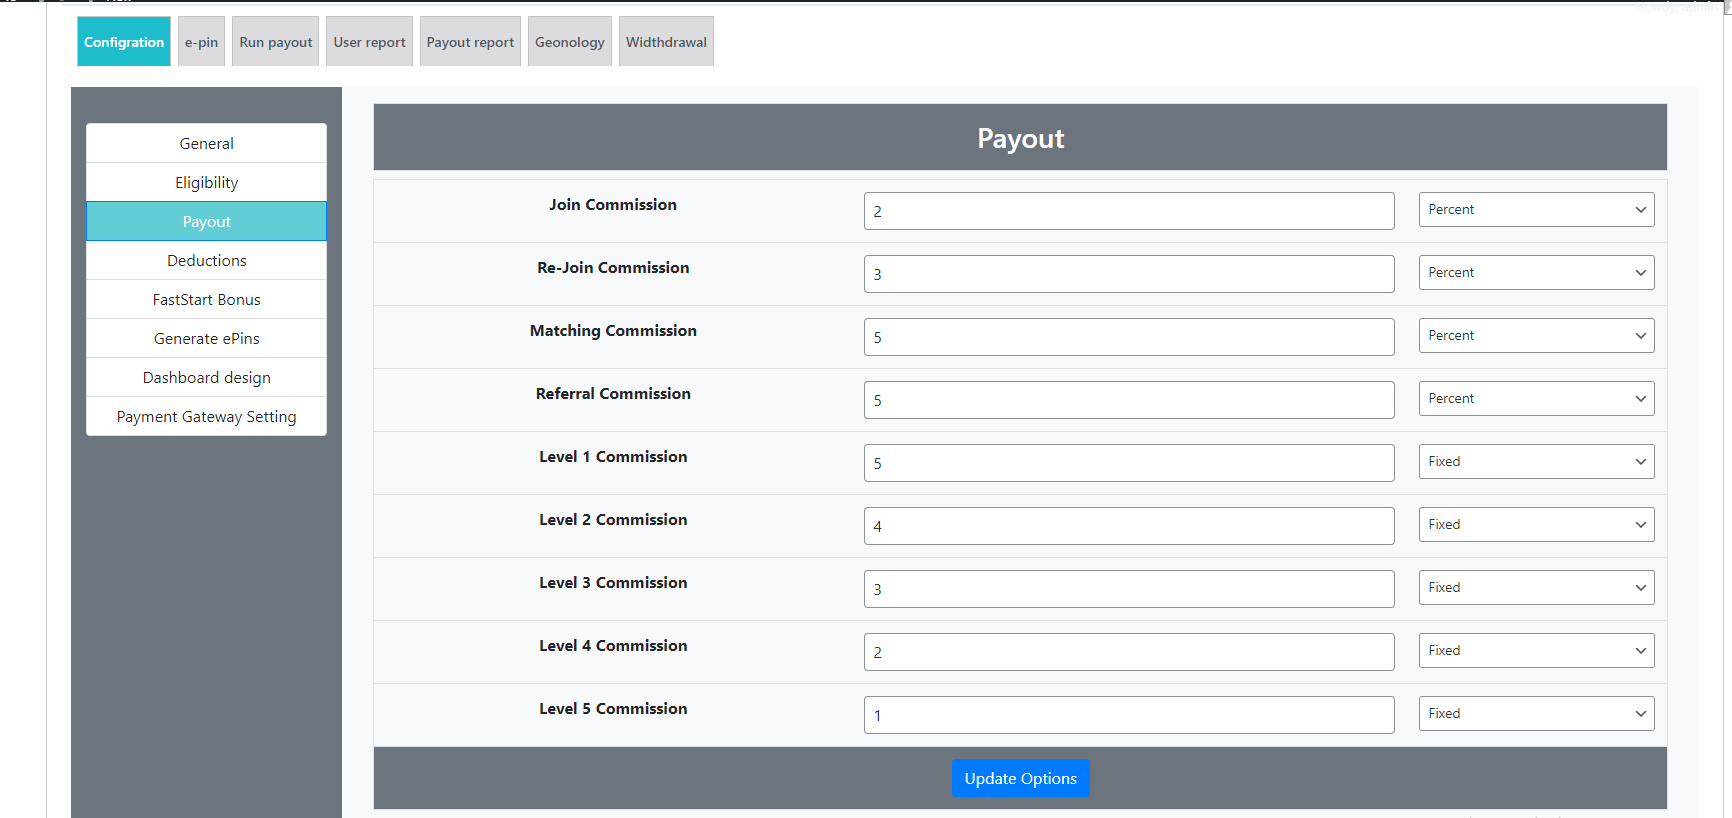Select the Geonology tab

569,42
